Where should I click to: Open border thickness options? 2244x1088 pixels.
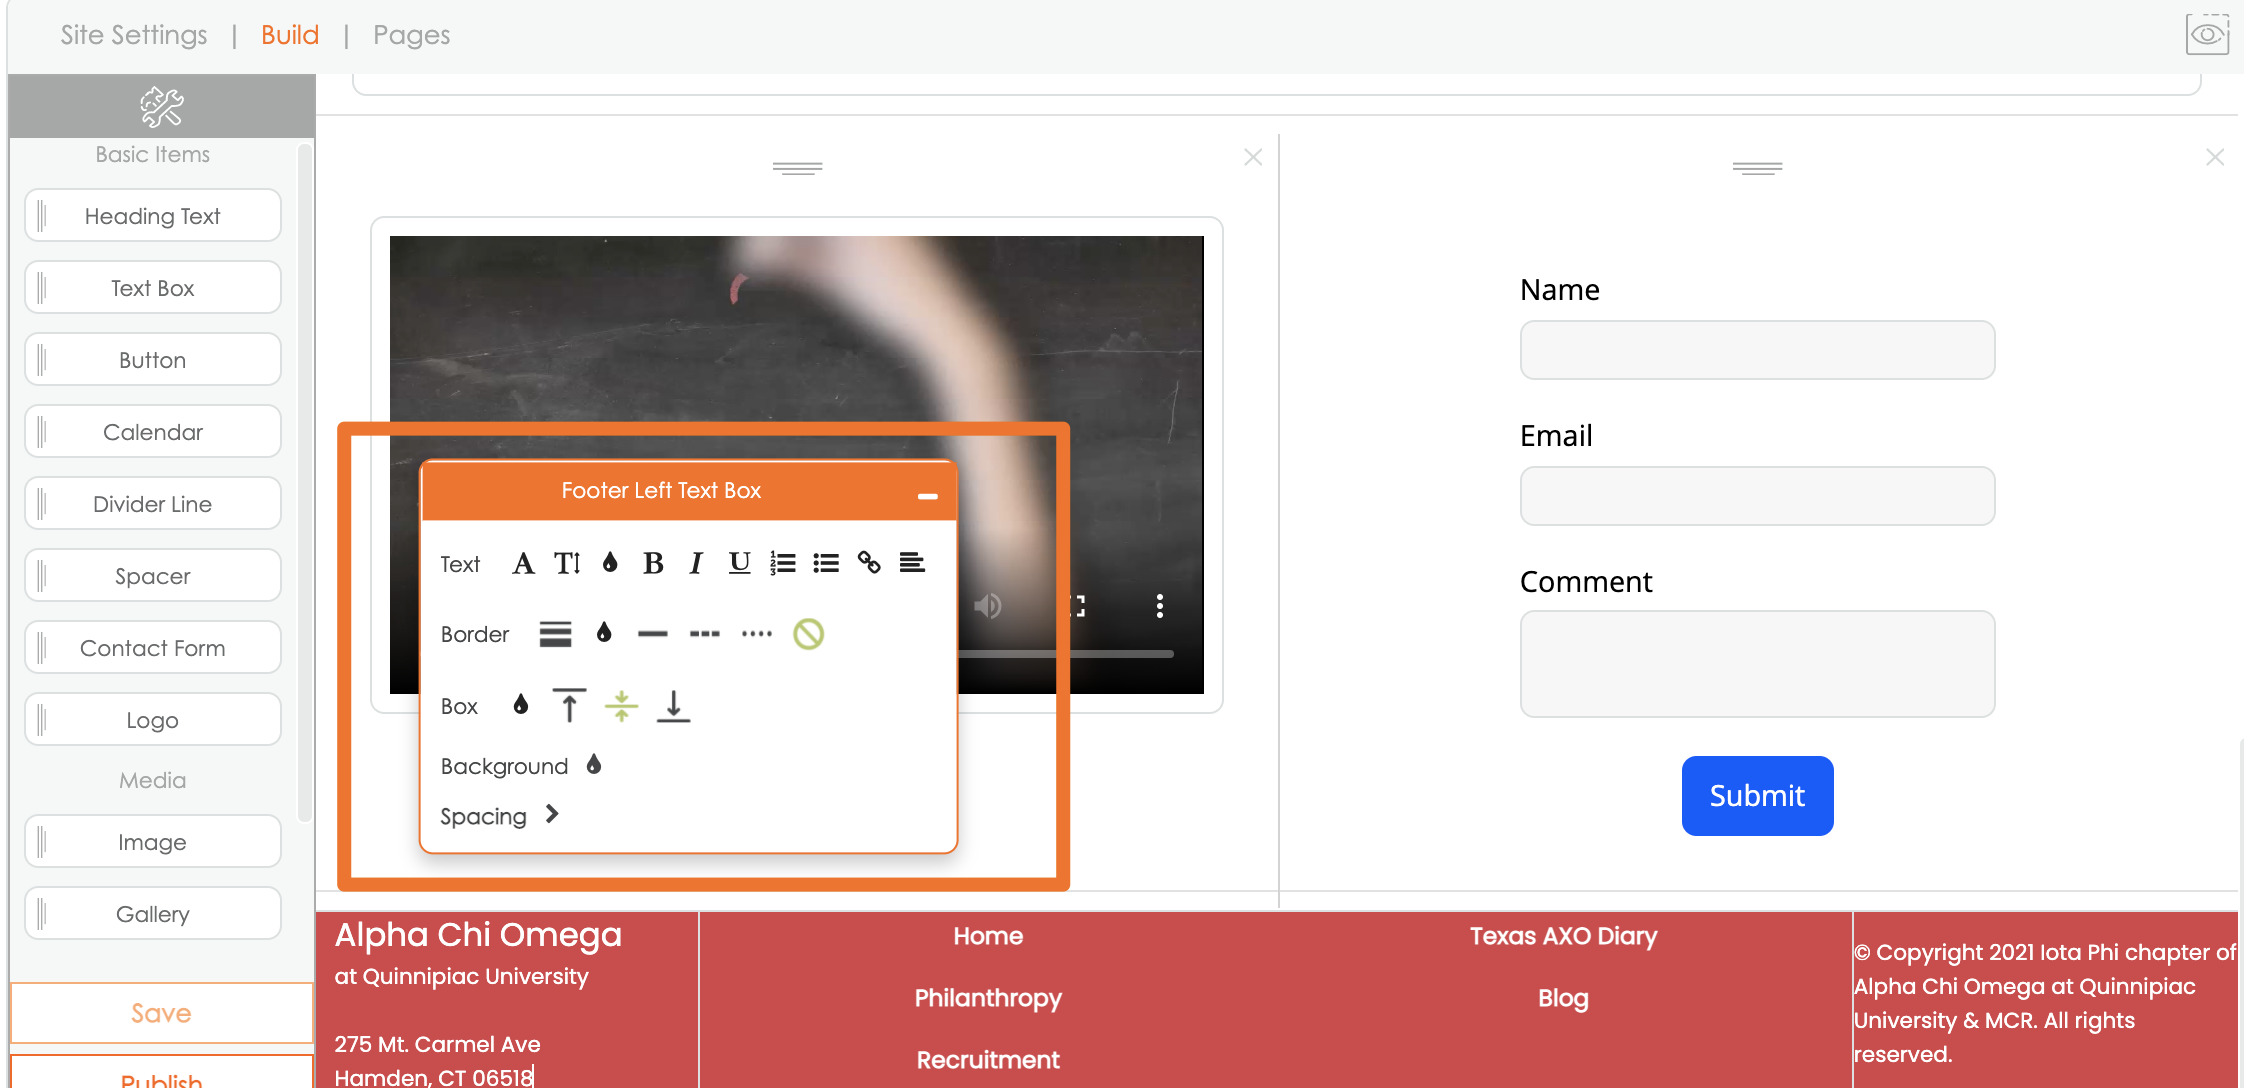click(x=555, y=634)
